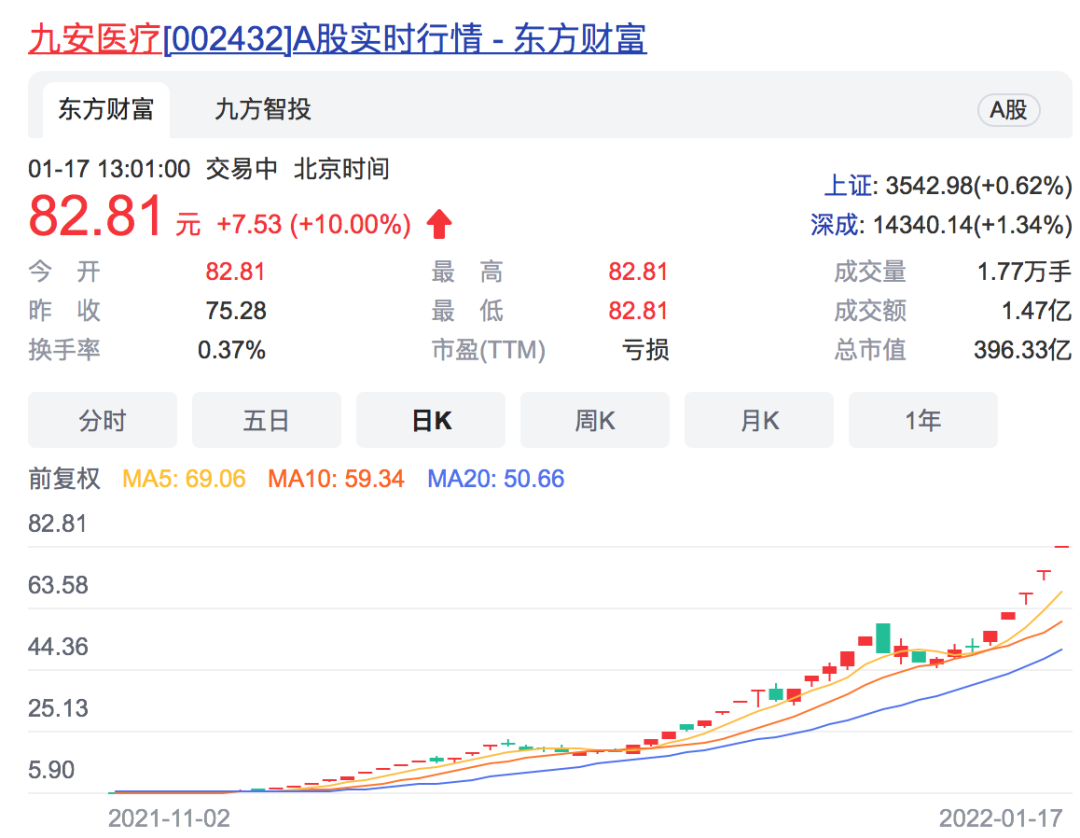Select the 月K chart view
1080x838 pixels.
tap(758, 421)
